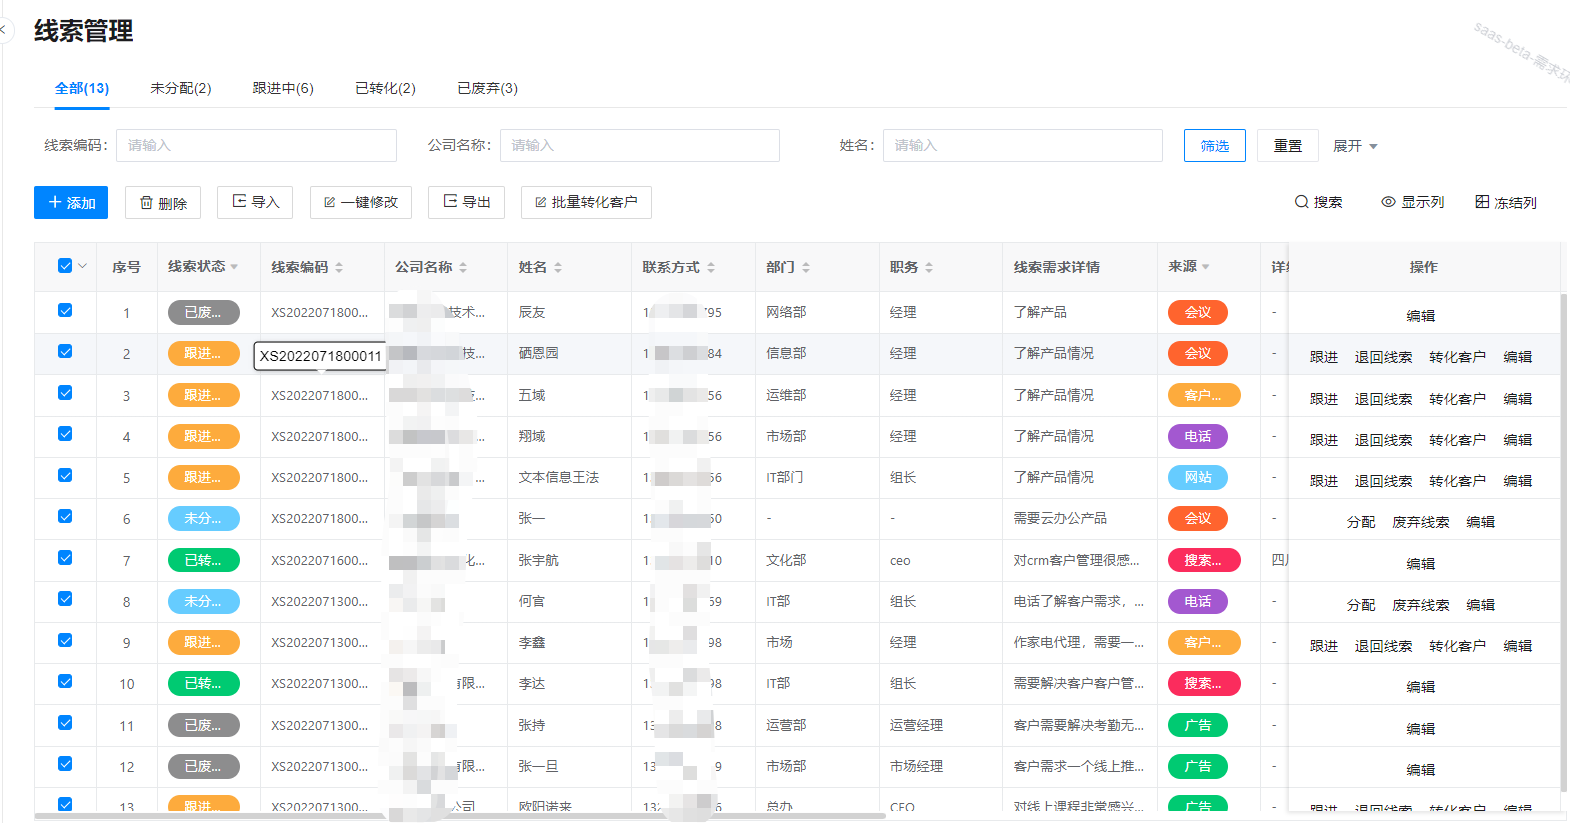The height and width of the screenshot is (823, 1570).
Task: Collapse sidebar with left chevron icon
Action: pyautogui.click(x=3, y=30)
